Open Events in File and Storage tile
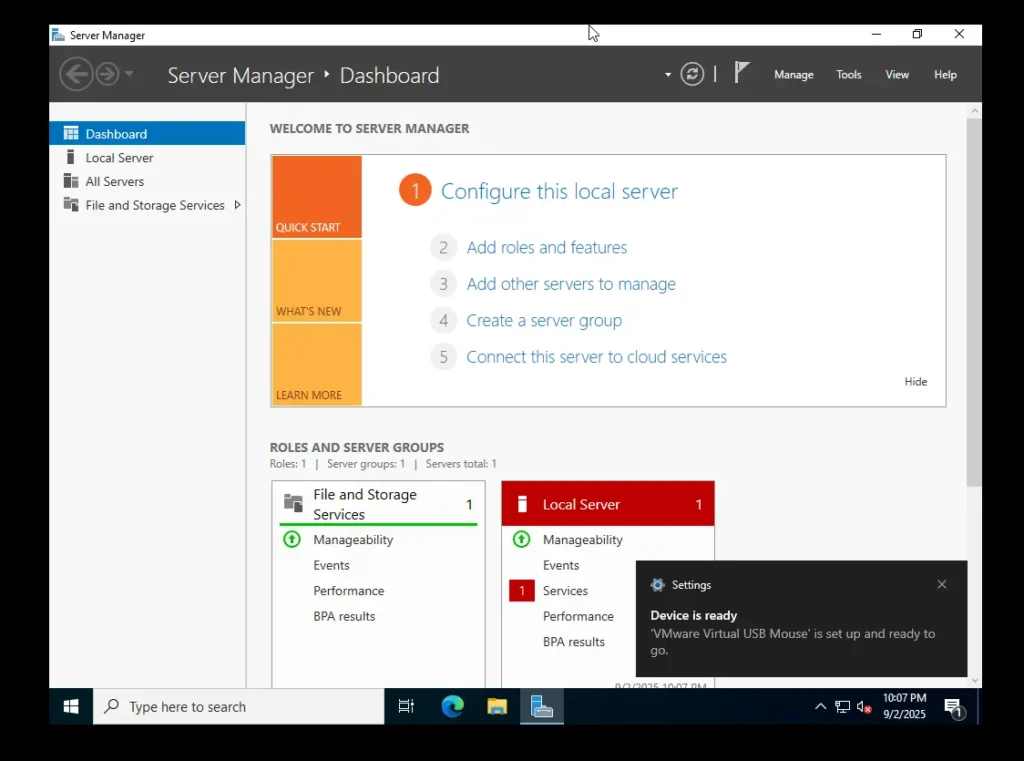 [331, 565]
